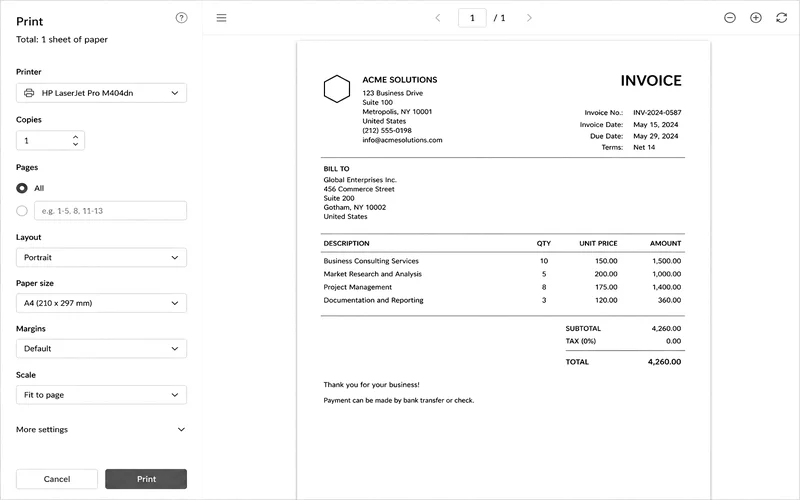Viewport: 800px width, 500px height.
Task: Open the Paper size A4 dropdown
Action: coord(101,303)
